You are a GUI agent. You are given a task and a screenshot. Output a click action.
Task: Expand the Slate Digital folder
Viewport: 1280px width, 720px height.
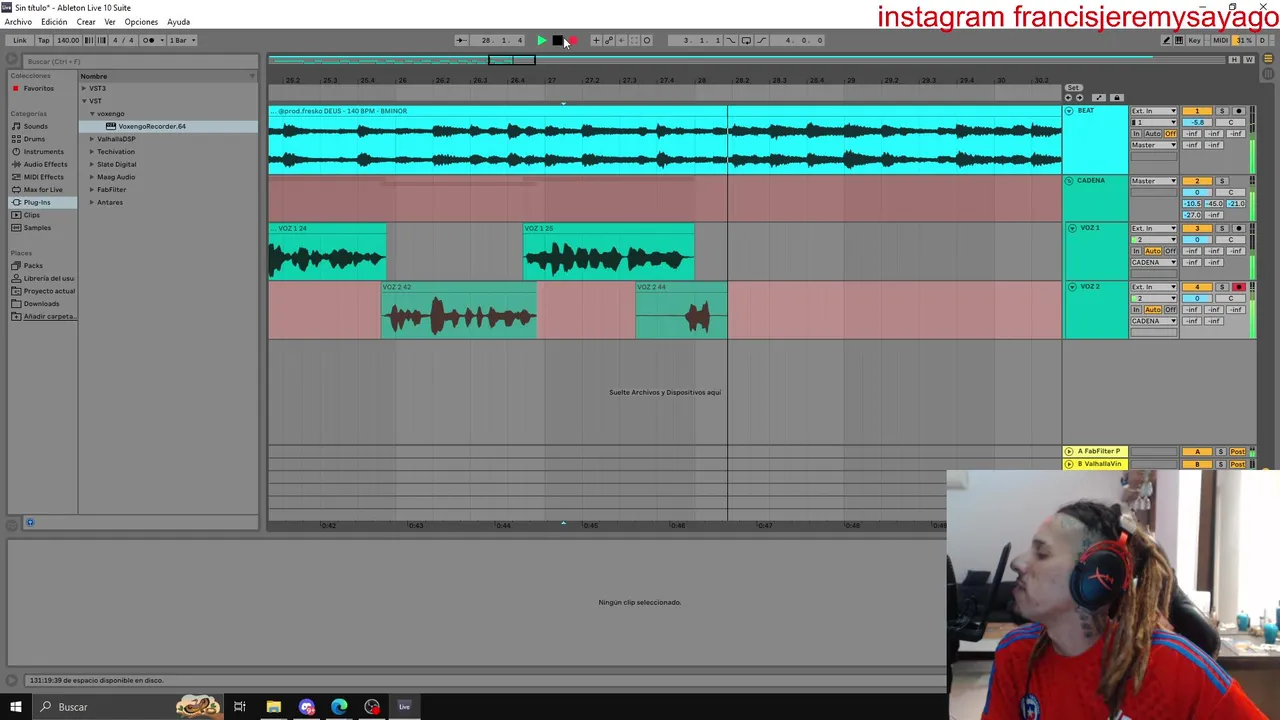[92, 164]
